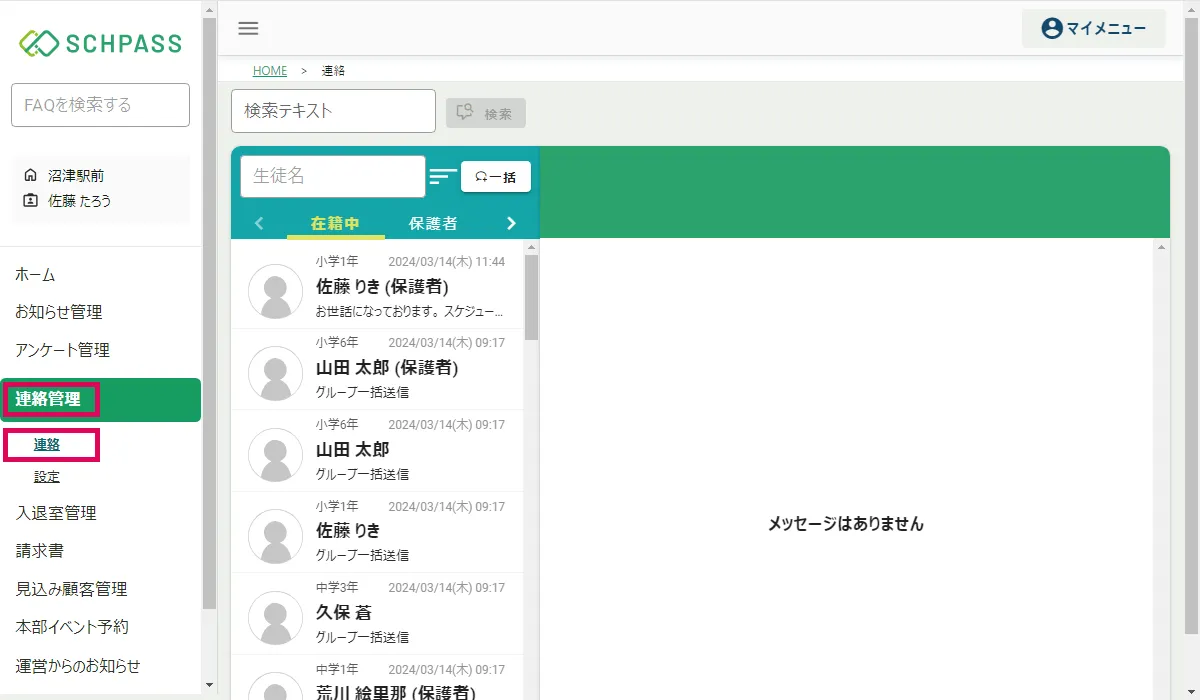The height and width of the screenshot is (700, 1200).
Task: Focus the FAQを検索する search field
Action: tap(100, 105)
